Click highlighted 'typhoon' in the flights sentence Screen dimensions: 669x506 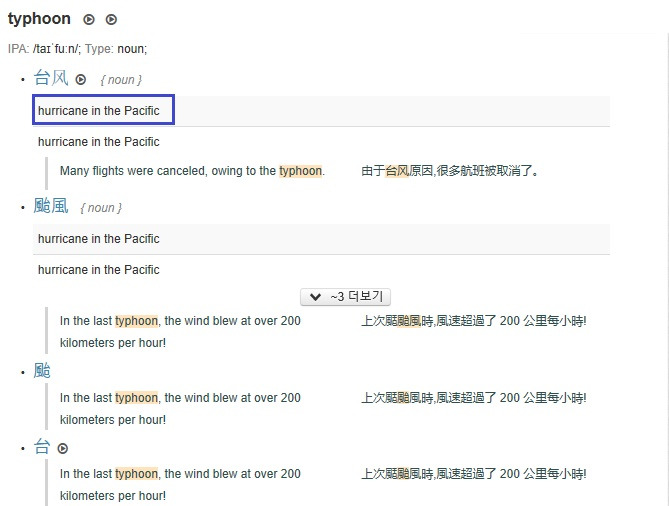[x=300, y=171]
